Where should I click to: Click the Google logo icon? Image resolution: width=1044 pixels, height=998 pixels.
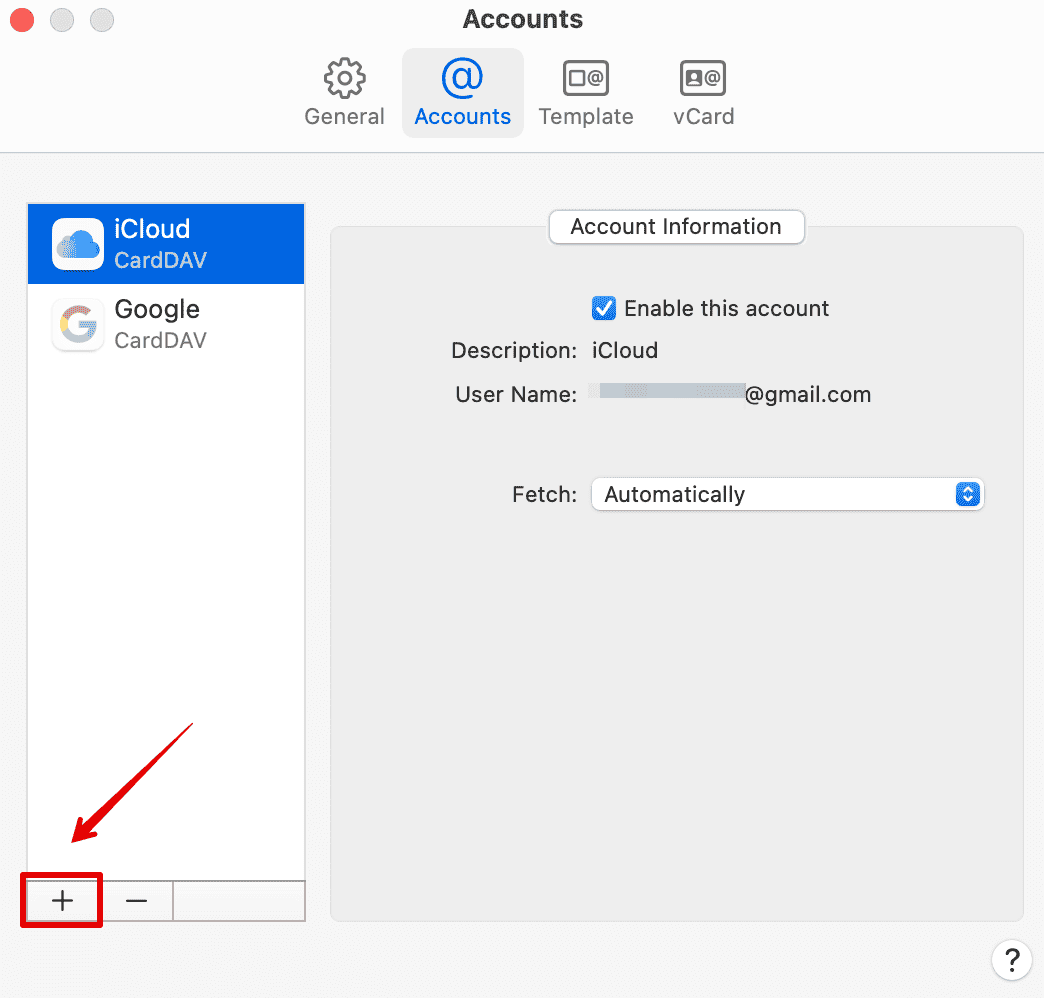78,325
